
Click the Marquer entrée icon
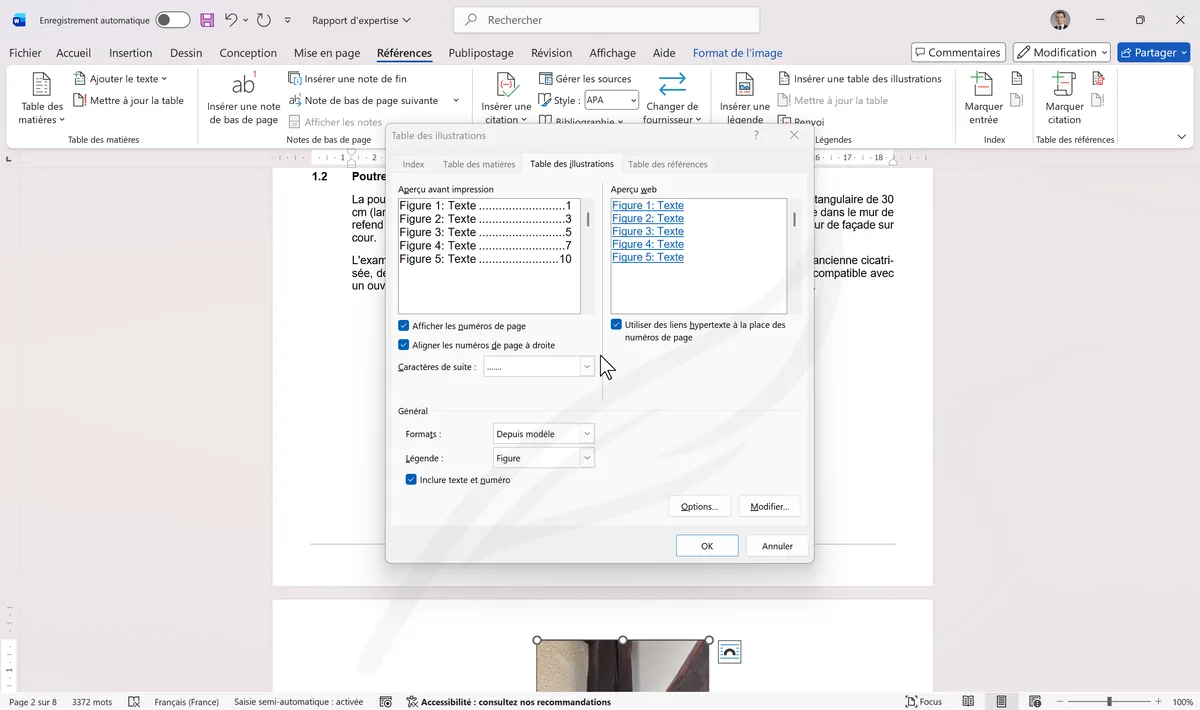click(983, 86)
